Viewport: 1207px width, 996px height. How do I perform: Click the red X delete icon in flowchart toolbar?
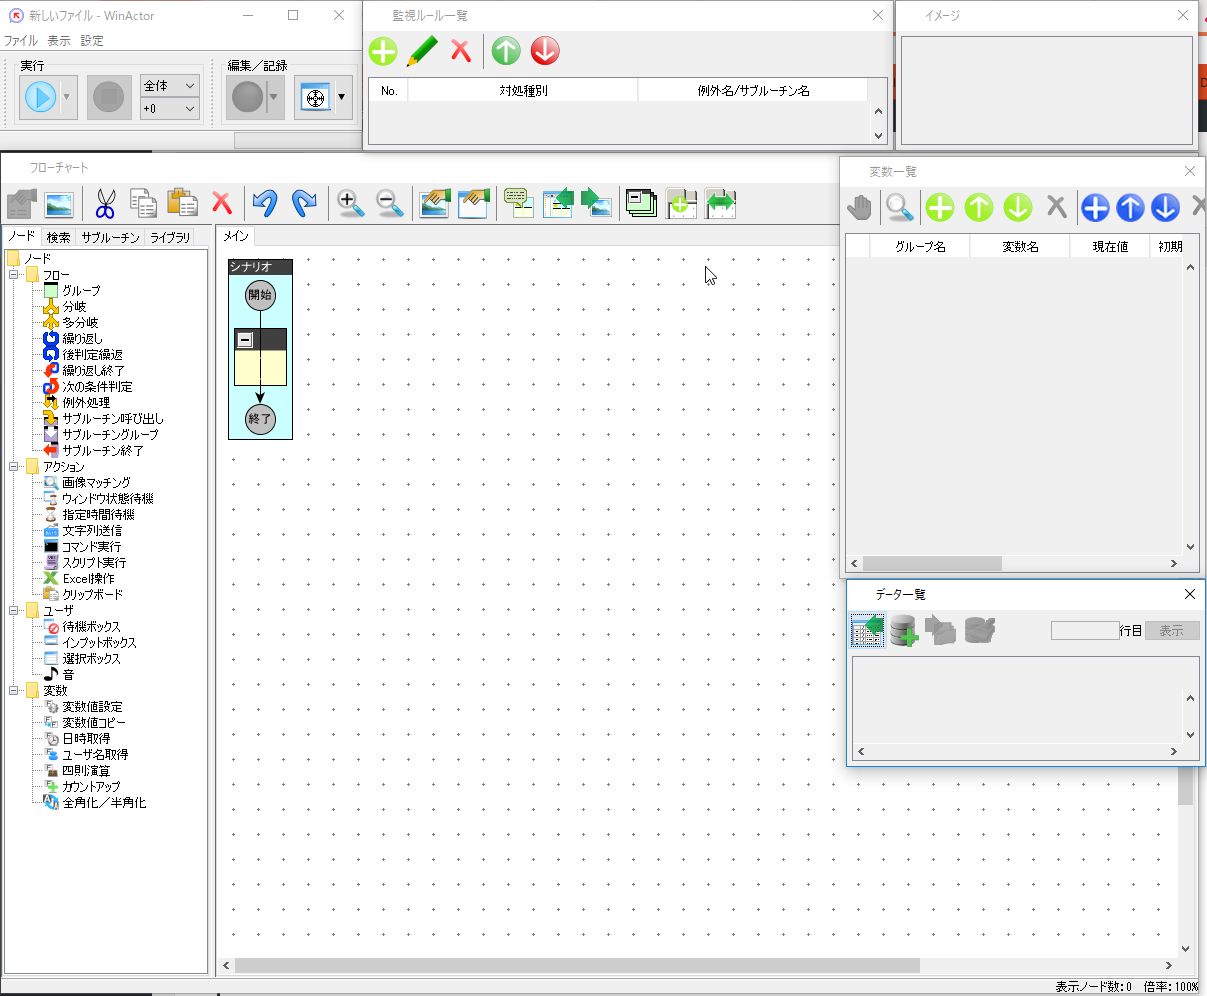click(x=222, y=204)
